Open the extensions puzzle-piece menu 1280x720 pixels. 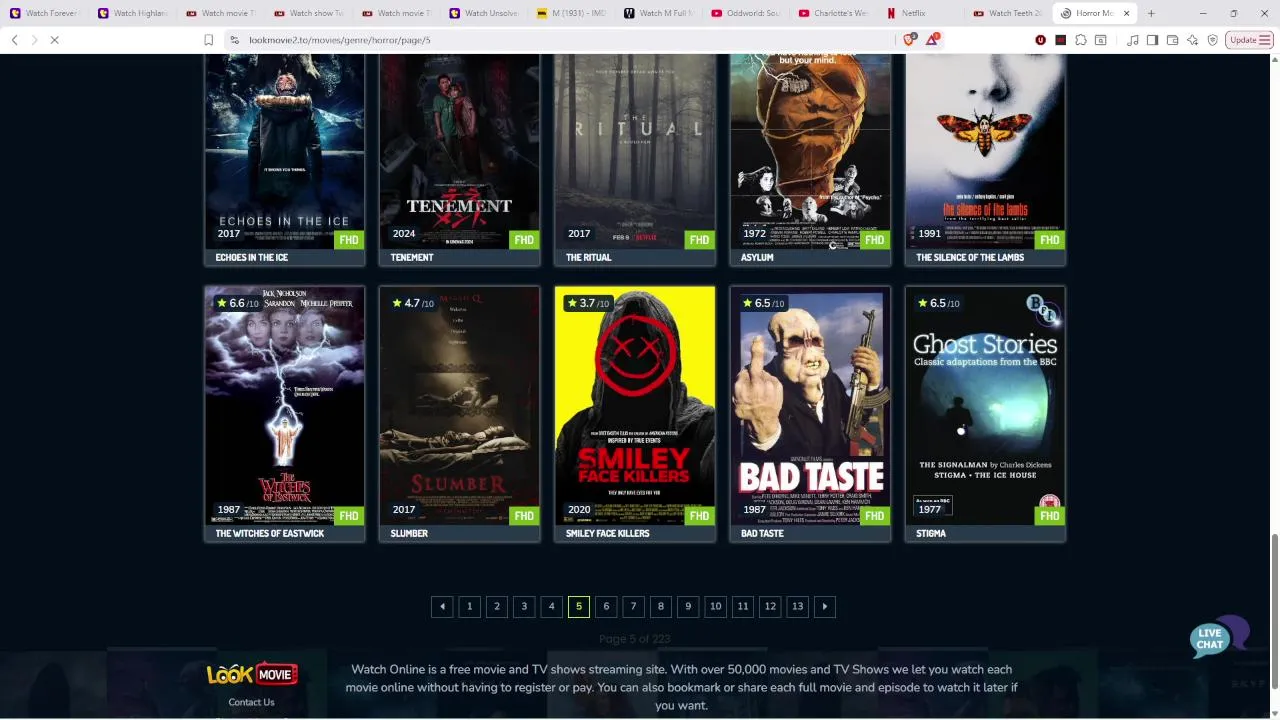1081,40
